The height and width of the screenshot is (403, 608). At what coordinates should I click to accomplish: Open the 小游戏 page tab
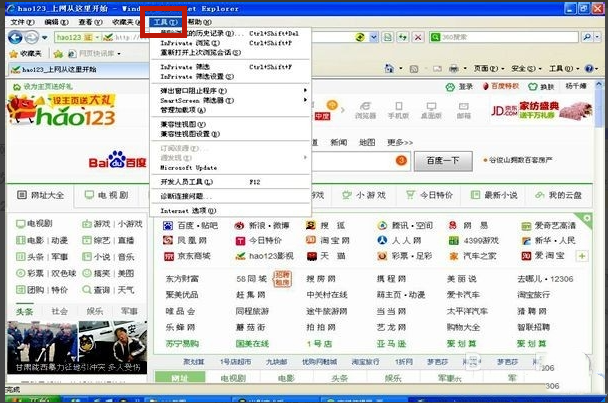(364, 195)
